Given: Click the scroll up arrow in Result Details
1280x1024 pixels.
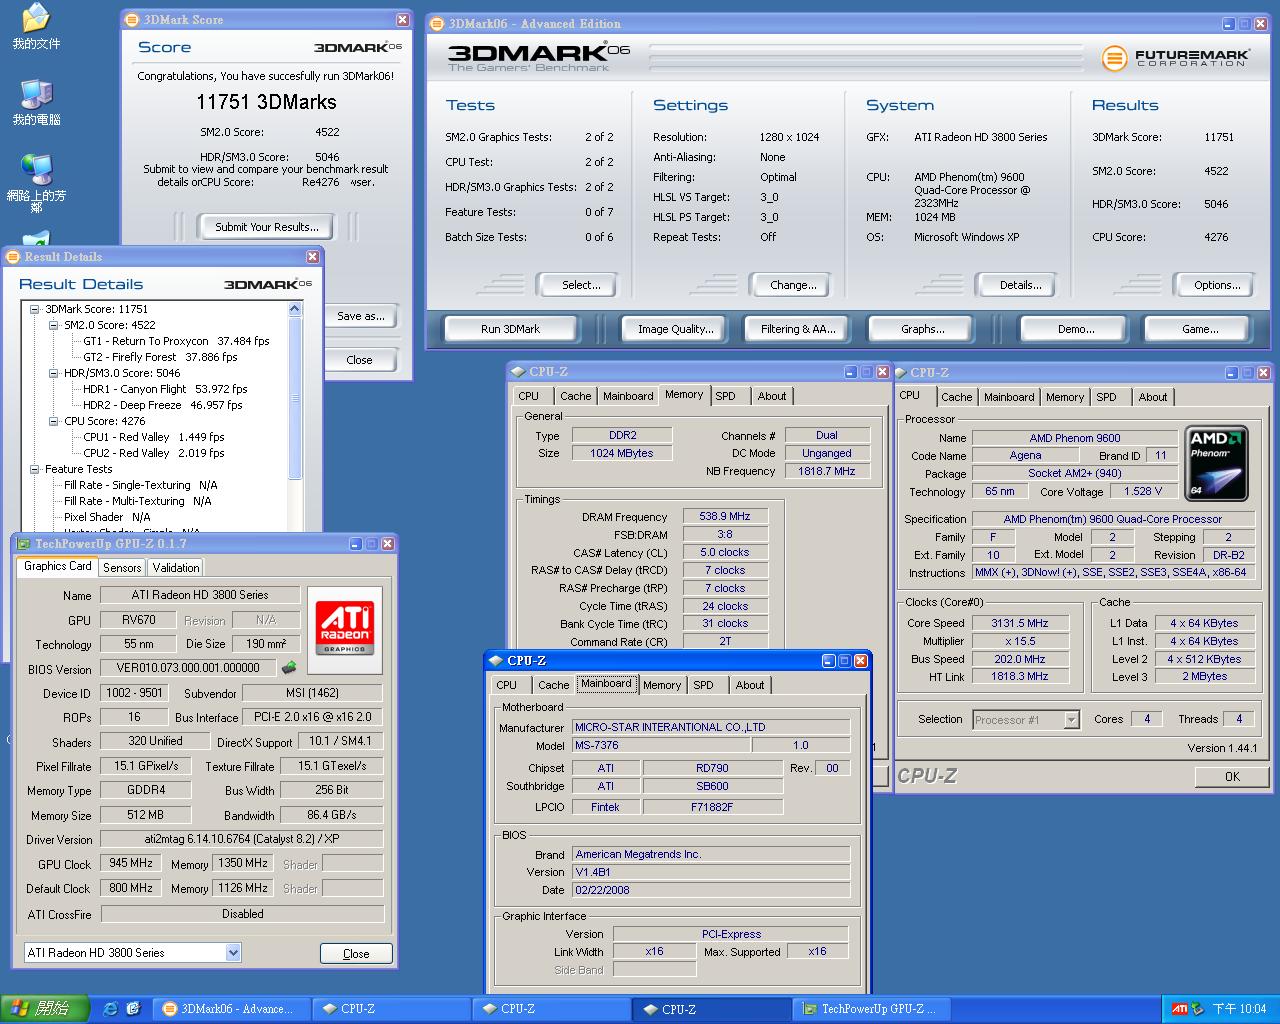Looking at the screenshot, I should tap(295, 309).
